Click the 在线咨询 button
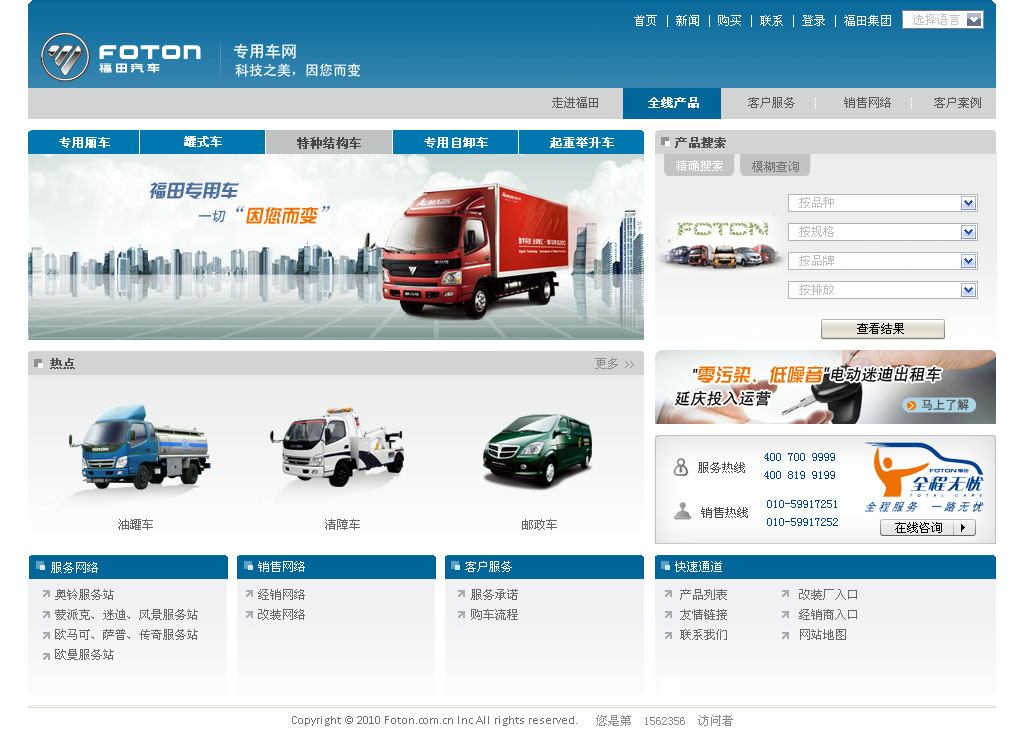 click(x=927, y=528)
